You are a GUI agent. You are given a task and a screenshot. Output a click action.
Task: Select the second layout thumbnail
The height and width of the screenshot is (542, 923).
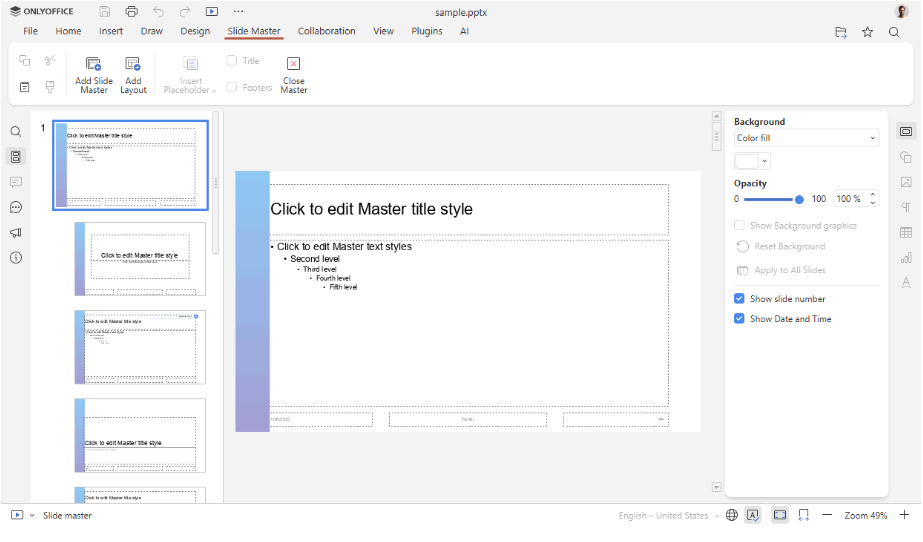point(140,259)
